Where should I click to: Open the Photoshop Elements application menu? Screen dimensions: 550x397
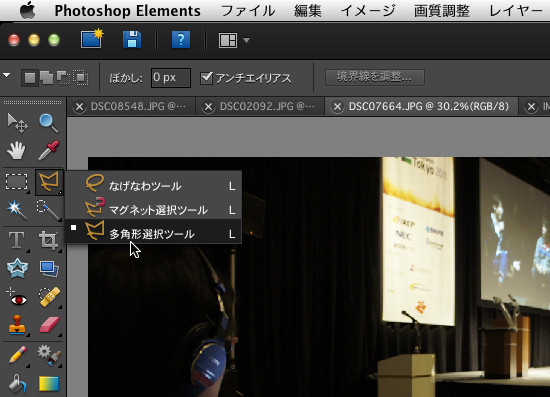tap(128, 11)
